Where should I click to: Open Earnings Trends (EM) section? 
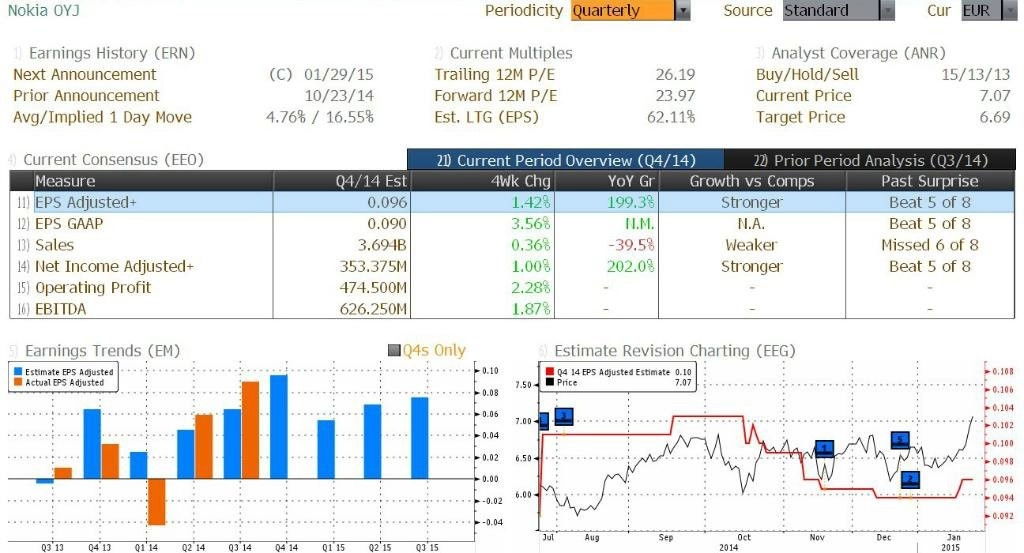pos(102,351)
